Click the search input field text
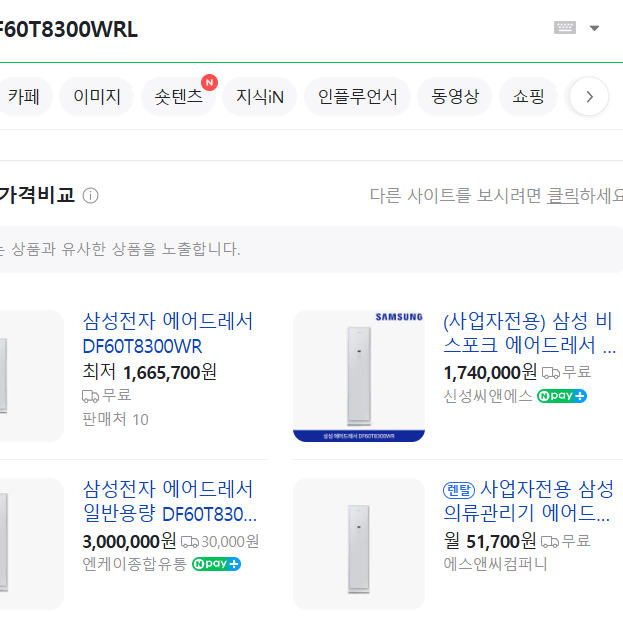Screen dimensions: 623x623 click(x=68, y=29)
